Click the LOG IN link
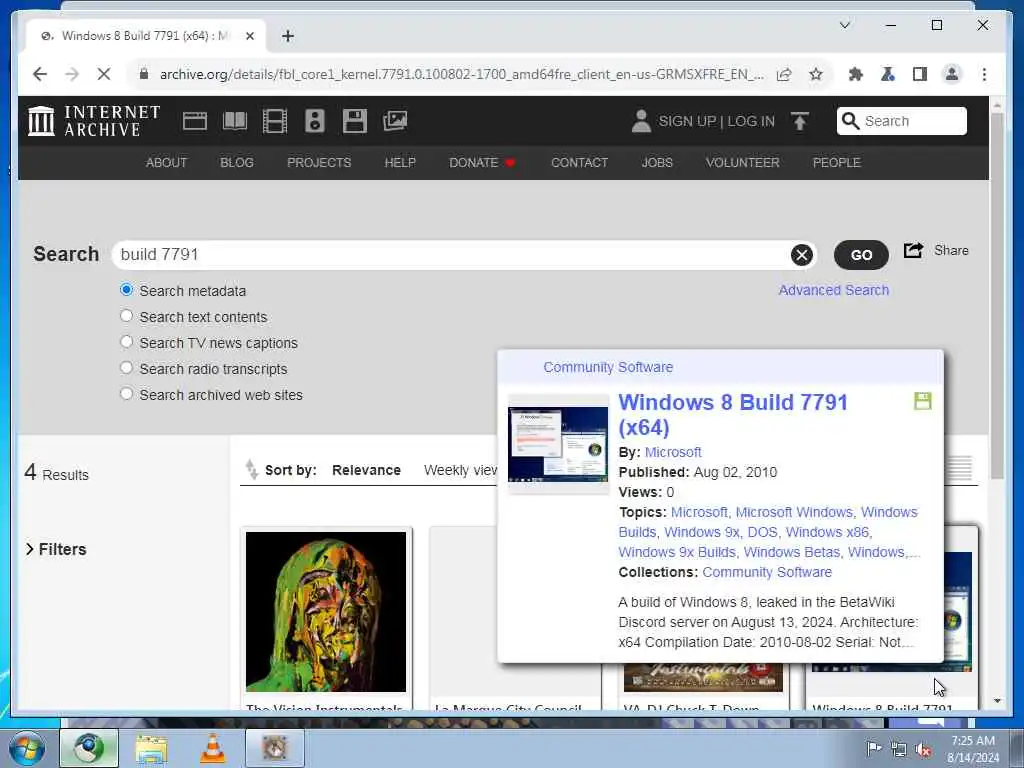Screen dimensions: 1024x768 (x=751, y=121)
